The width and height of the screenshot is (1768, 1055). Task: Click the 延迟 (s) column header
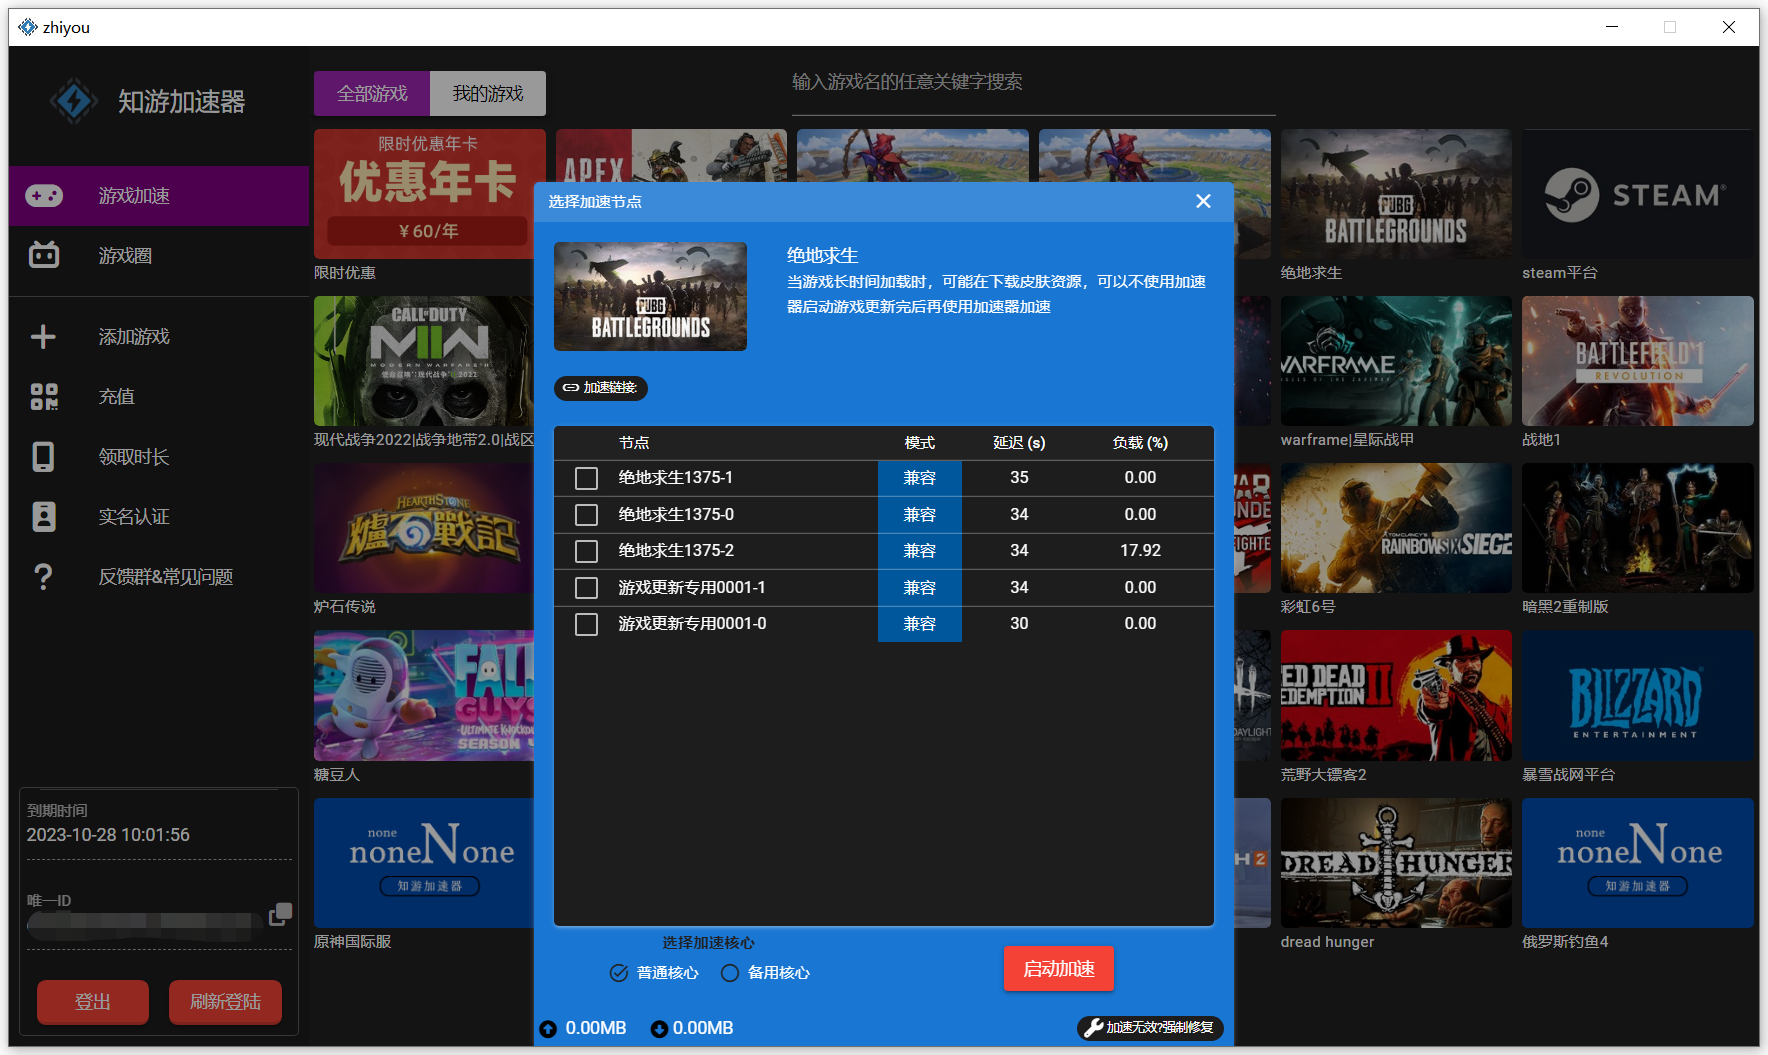click(x=1019, y=443)
